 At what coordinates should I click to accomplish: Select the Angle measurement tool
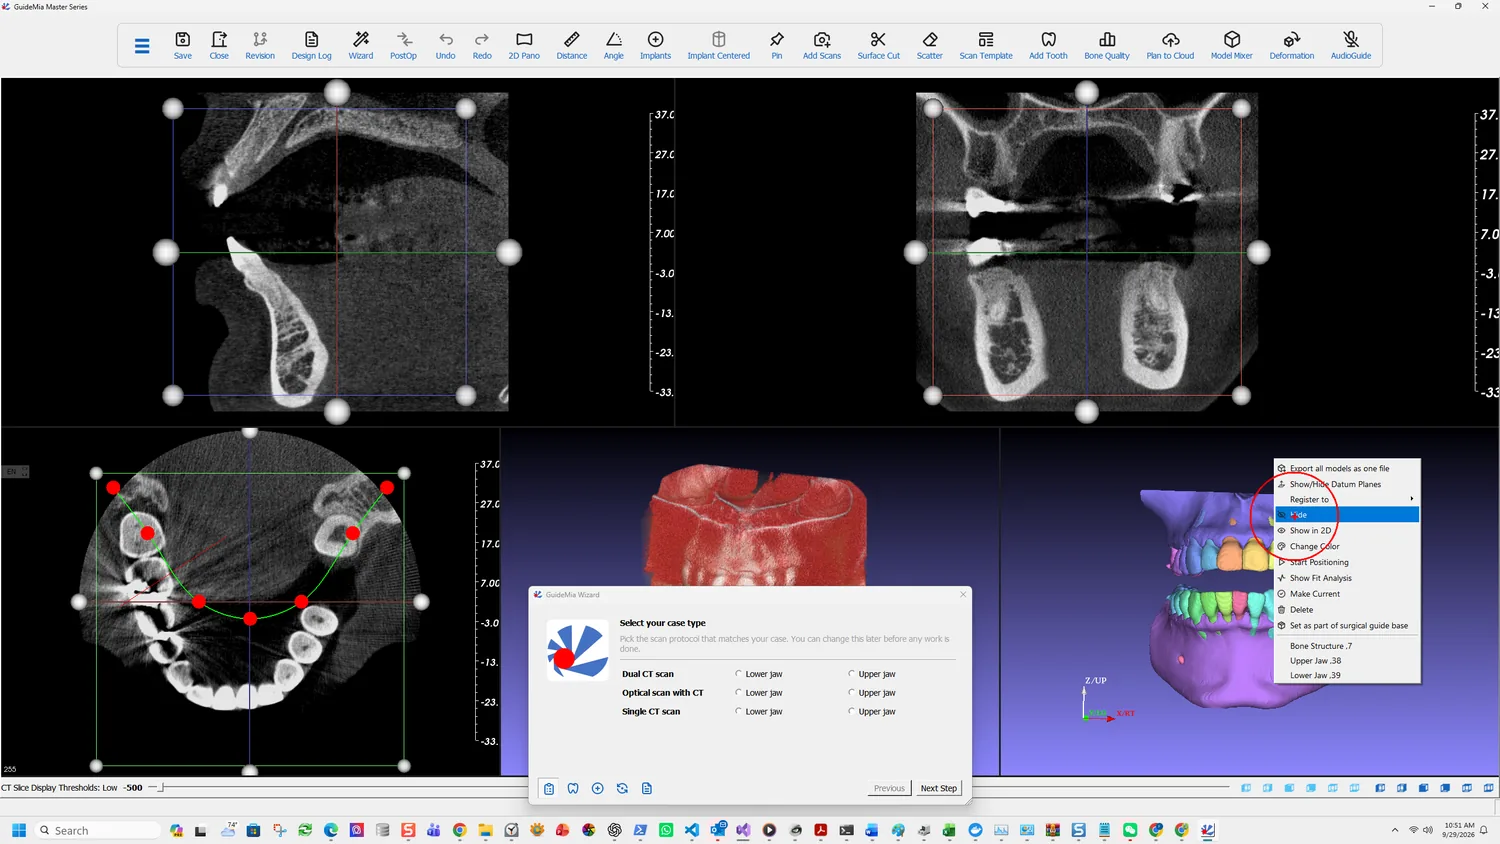(x=614, y=45)
